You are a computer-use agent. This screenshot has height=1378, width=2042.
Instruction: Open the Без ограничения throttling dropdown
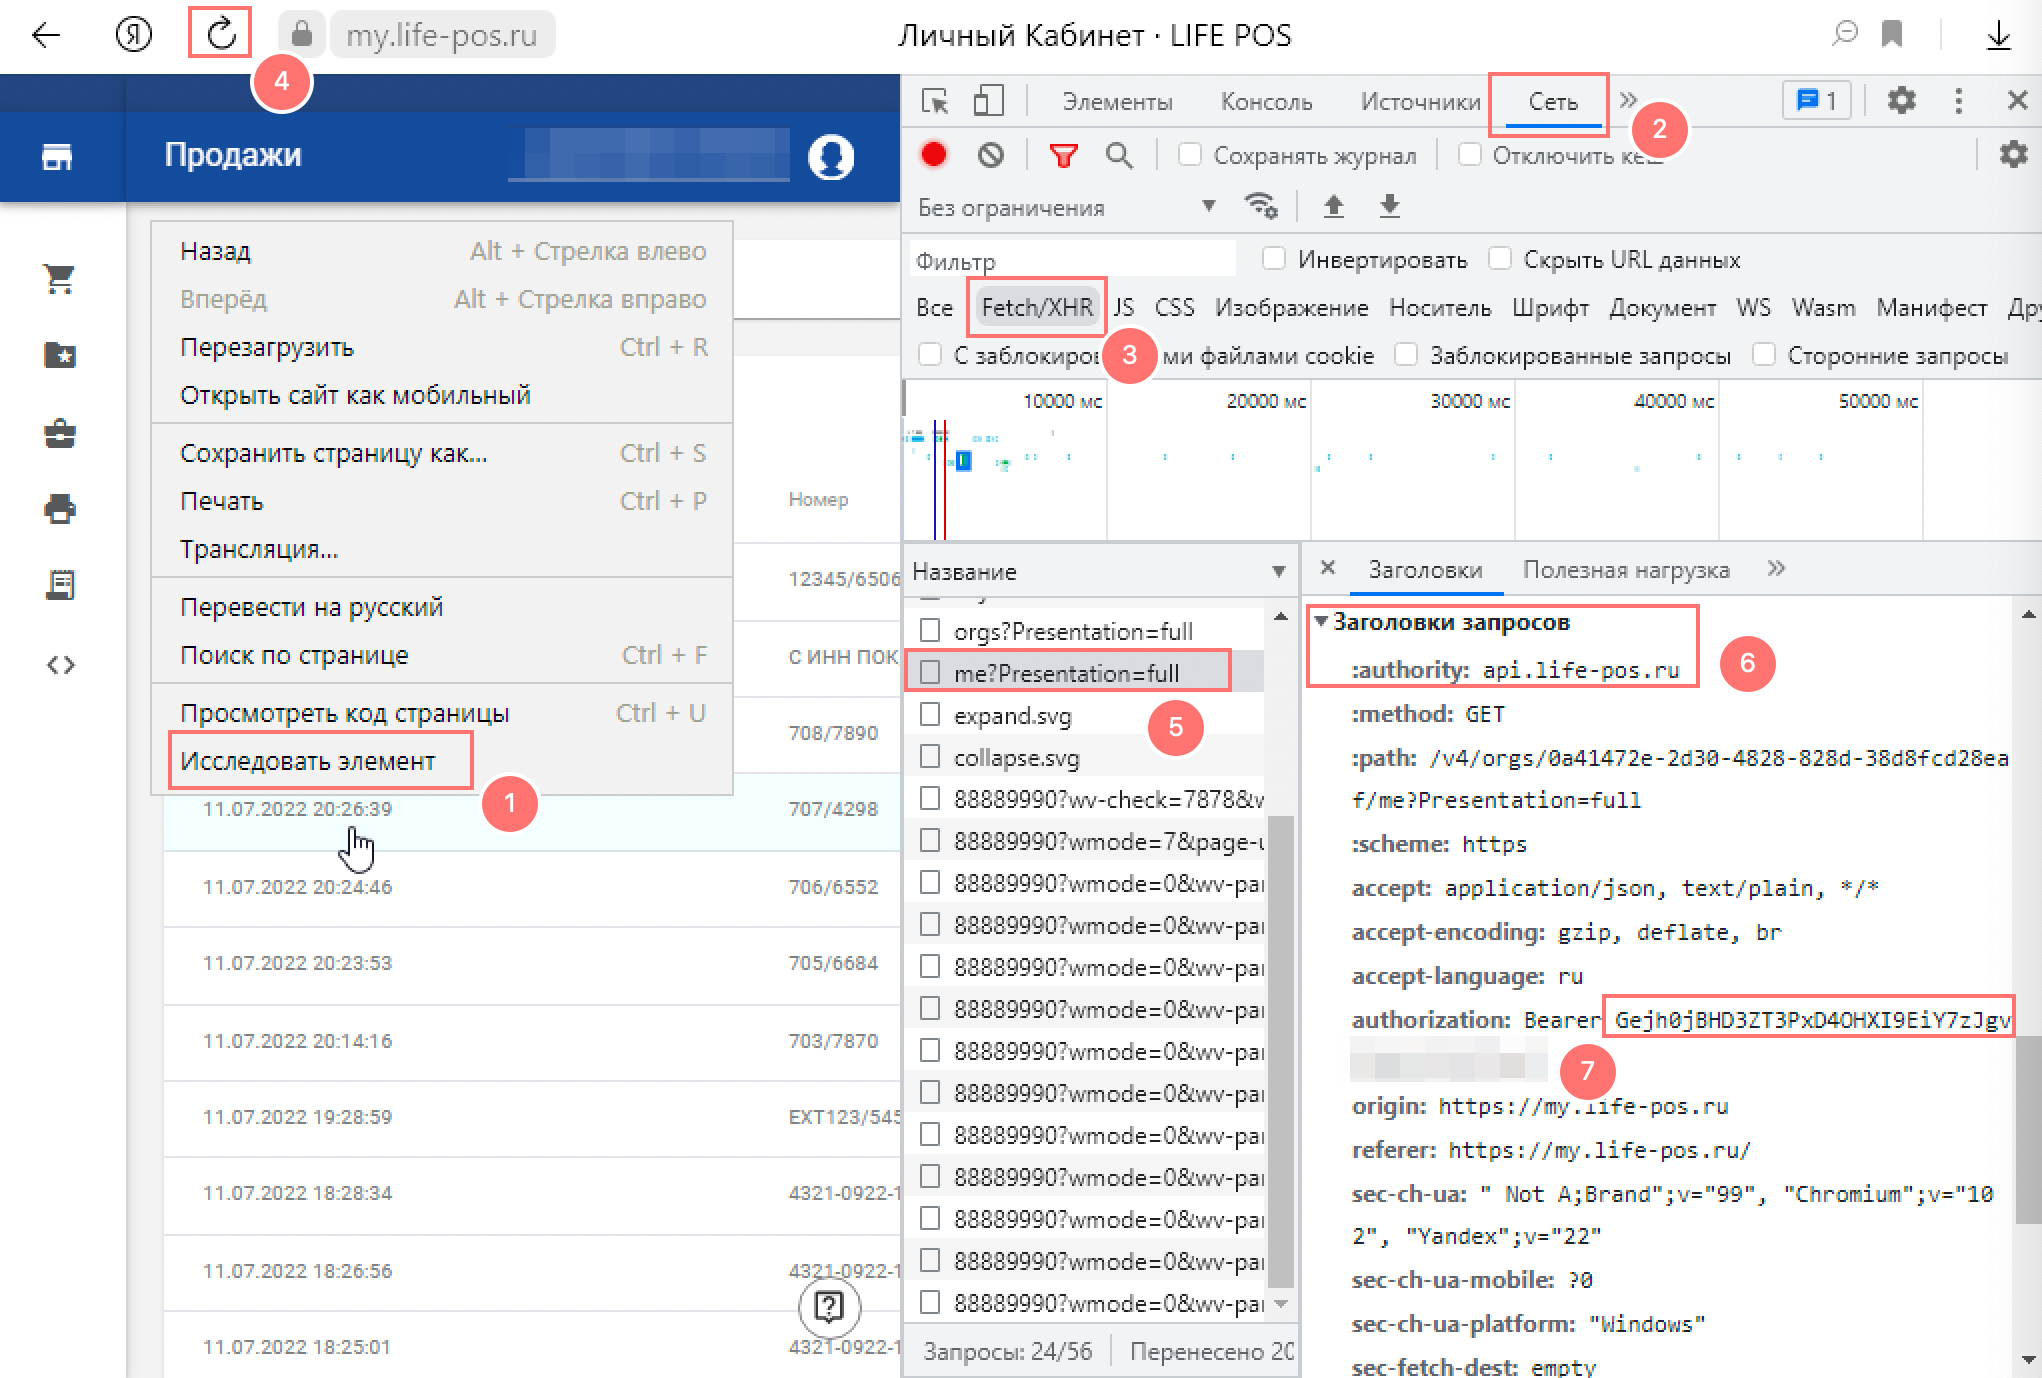click(1067, 207)
